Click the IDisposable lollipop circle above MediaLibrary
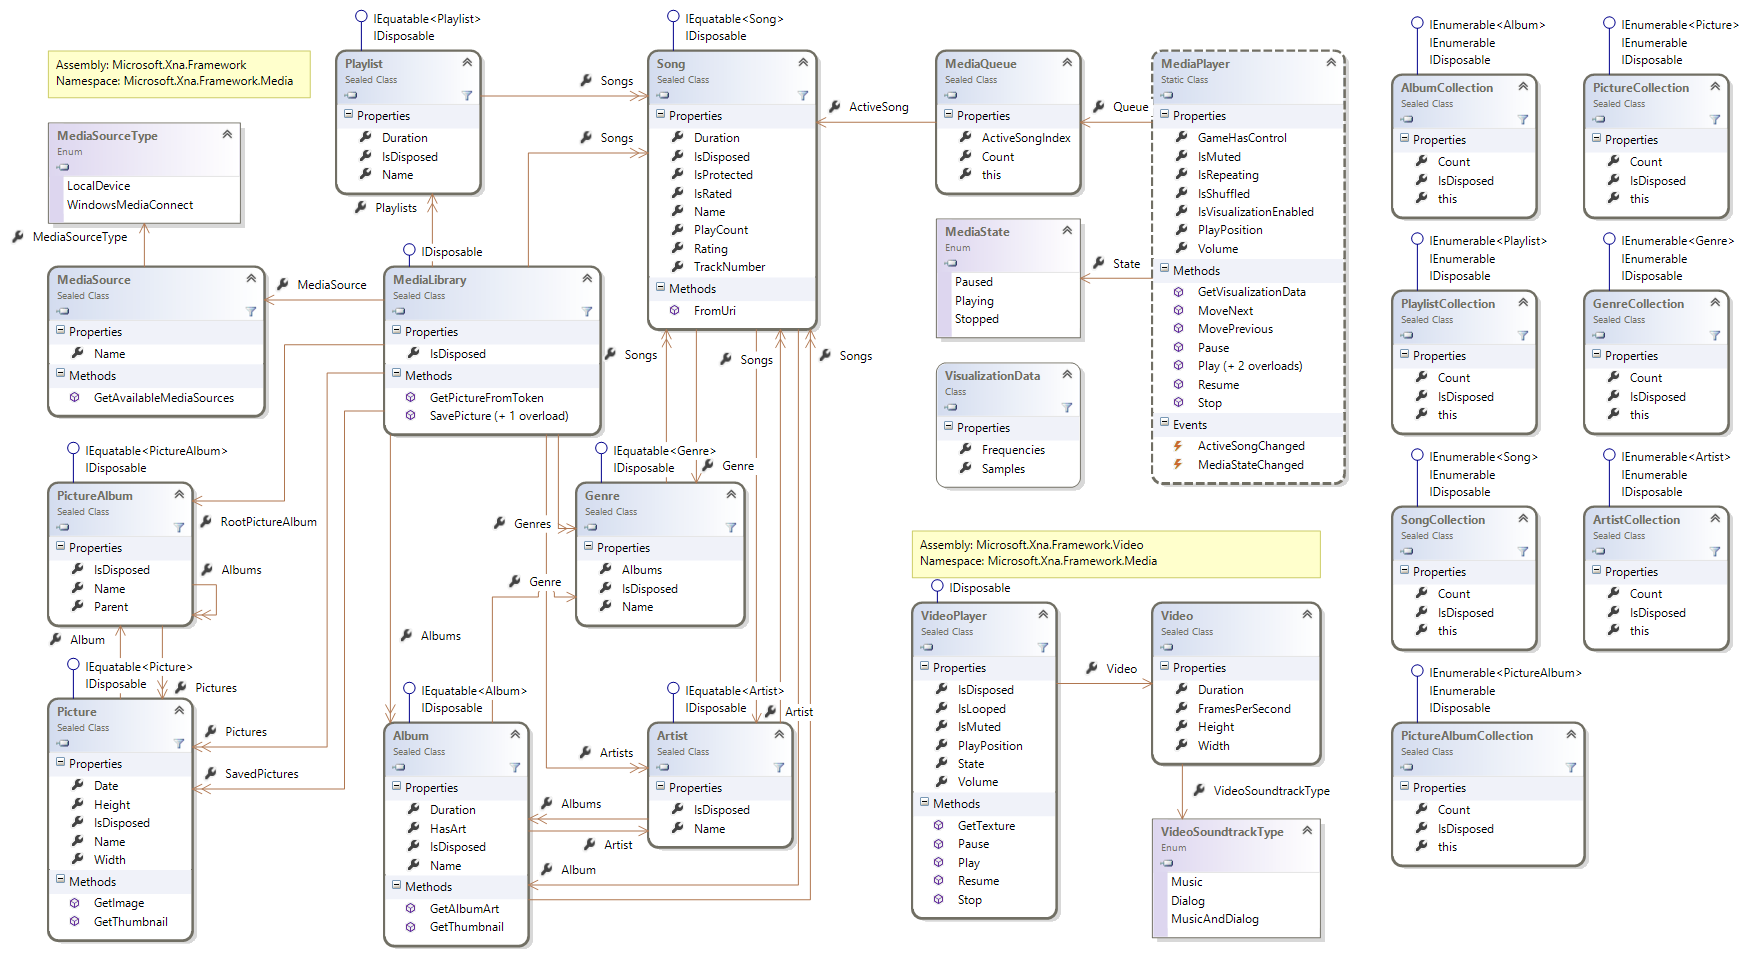 pos(410,249)
